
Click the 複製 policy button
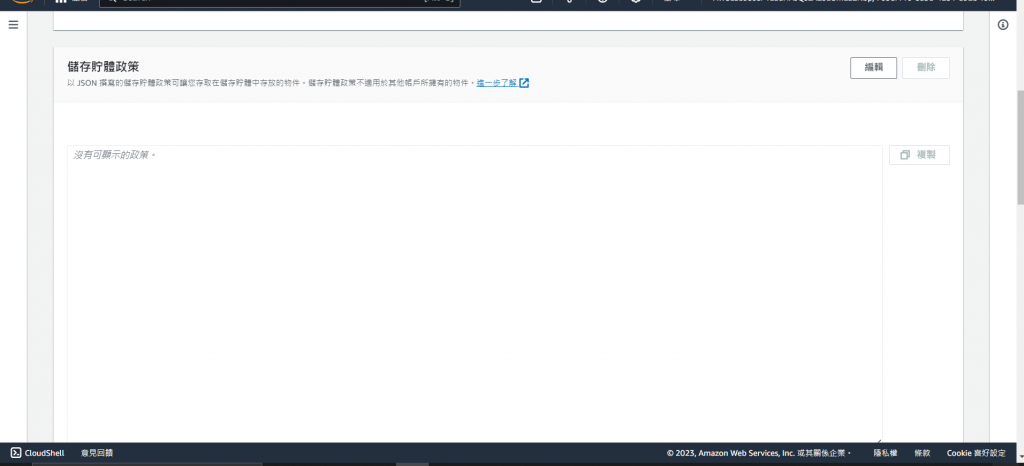tap(919, 155)
